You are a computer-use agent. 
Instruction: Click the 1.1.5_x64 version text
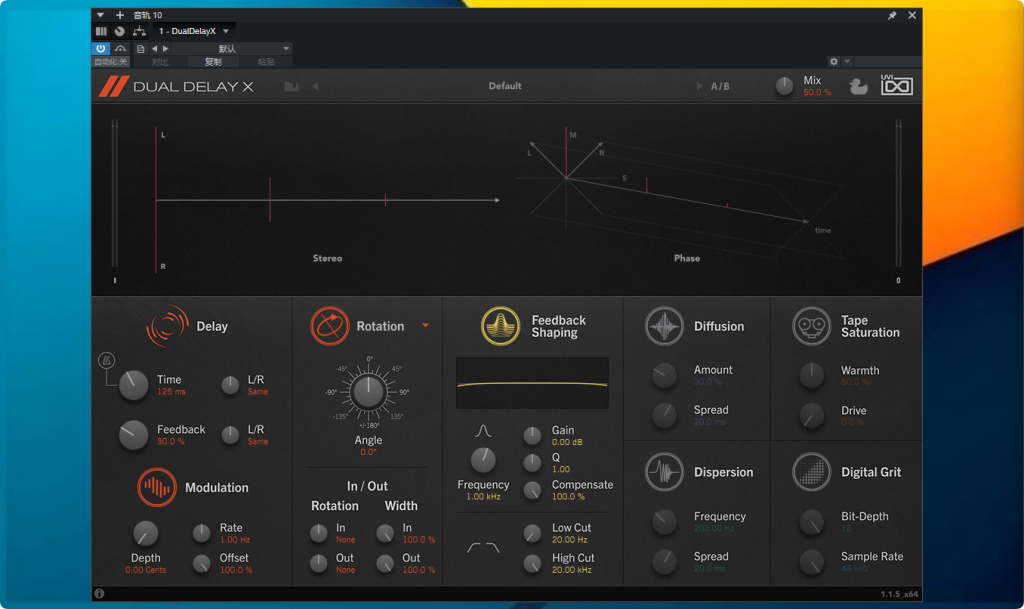899,594
